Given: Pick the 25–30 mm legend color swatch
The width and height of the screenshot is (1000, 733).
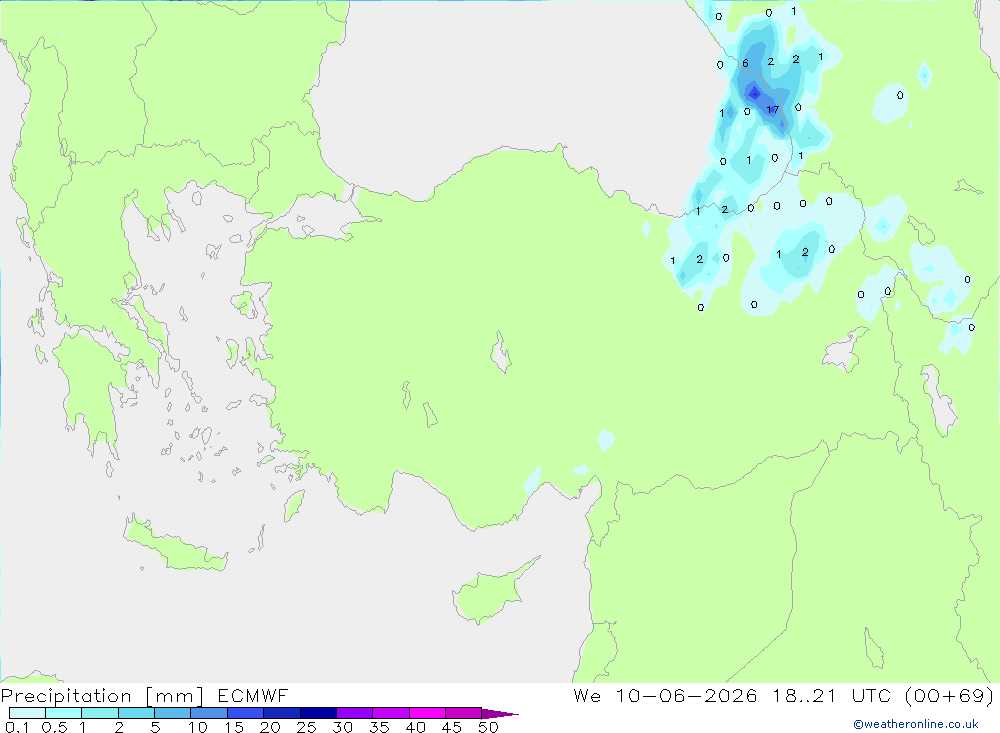Looking at the screenshot, I should [x=318, y=713].
